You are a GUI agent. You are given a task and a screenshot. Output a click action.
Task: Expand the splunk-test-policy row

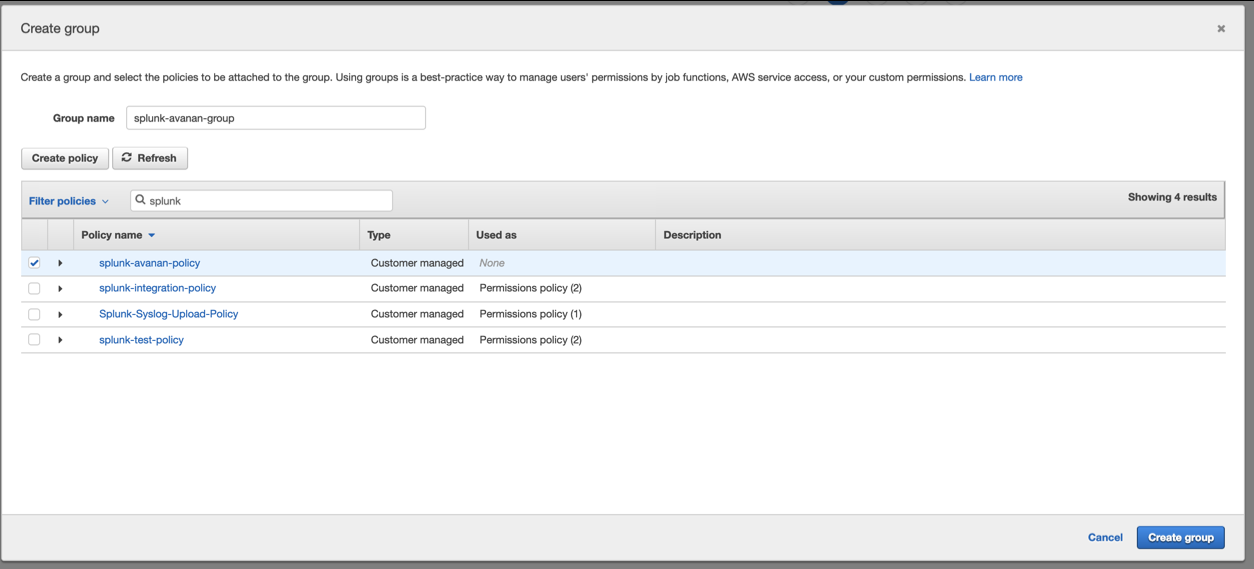60,340
